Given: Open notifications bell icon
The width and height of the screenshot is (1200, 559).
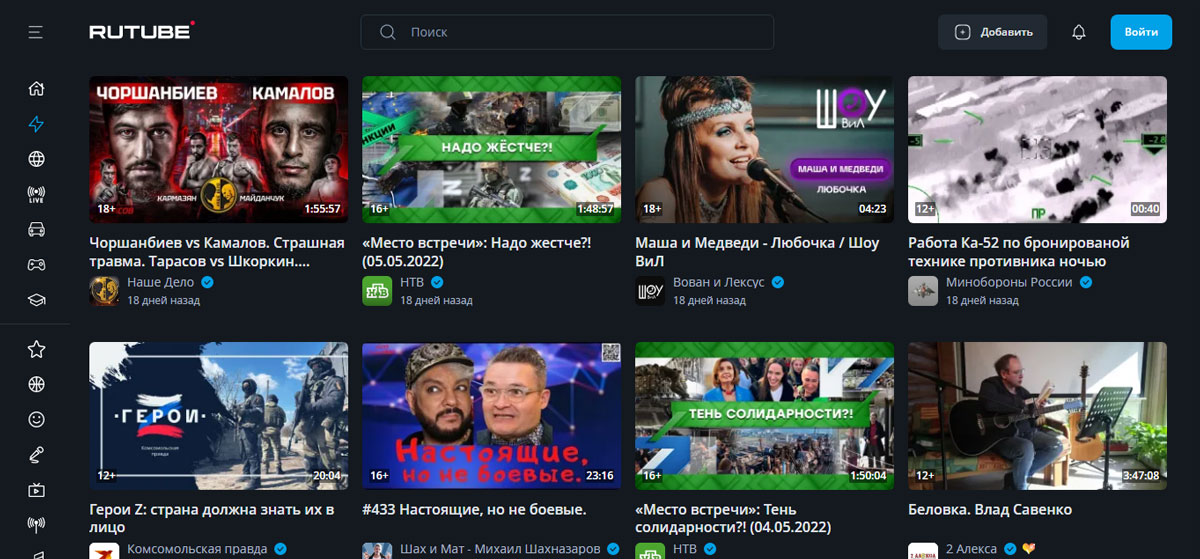Looking at the screenshot, I should 1078,32.
